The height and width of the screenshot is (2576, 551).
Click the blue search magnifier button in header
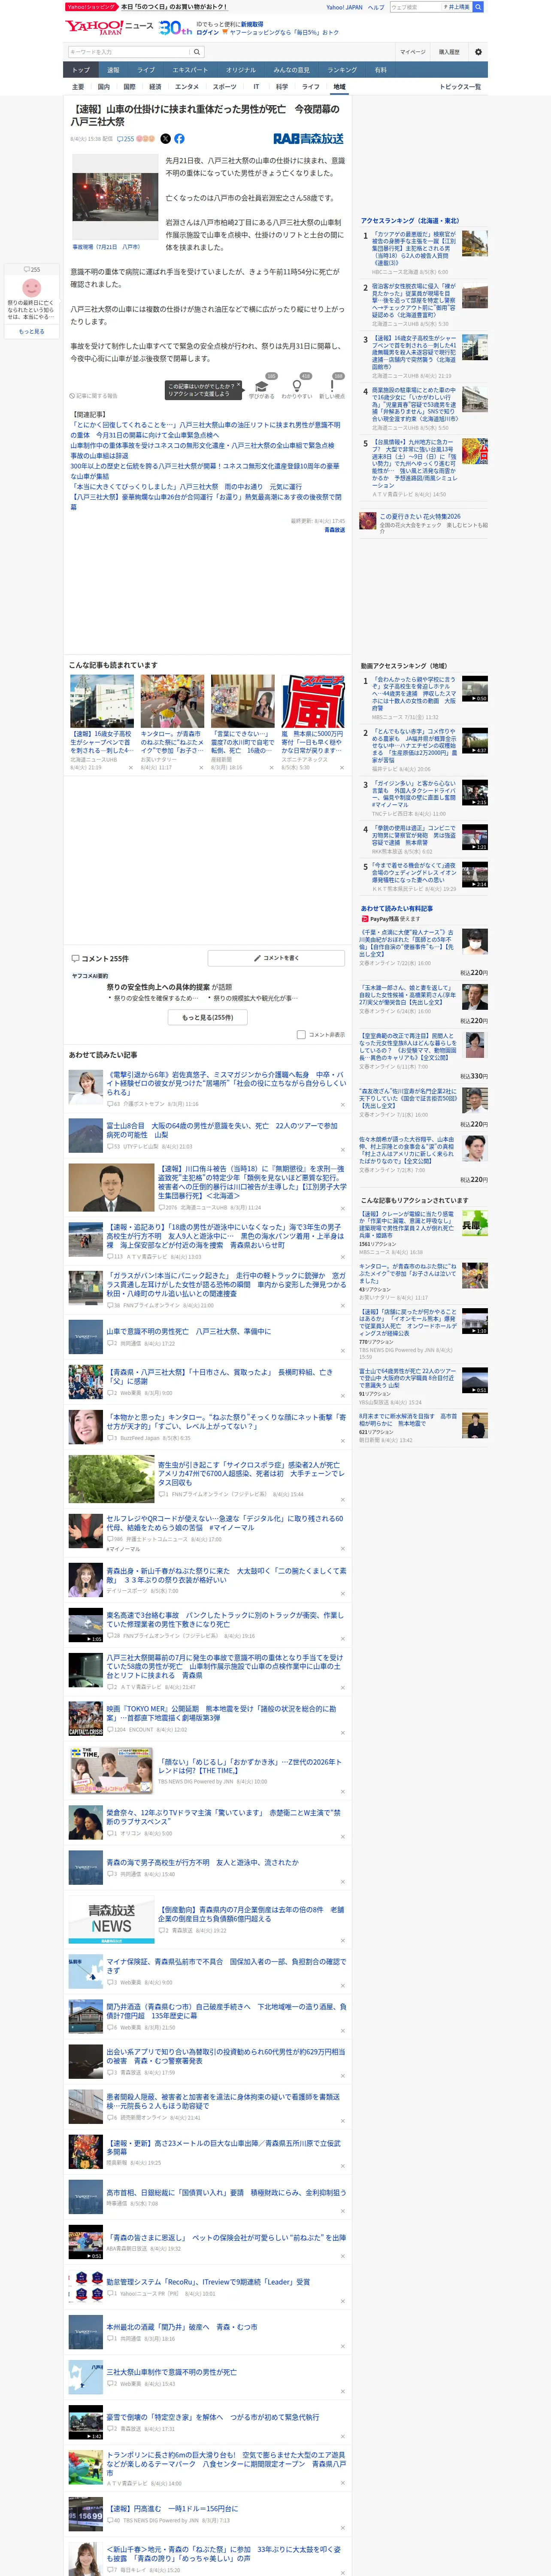click(x=478, y=7)
